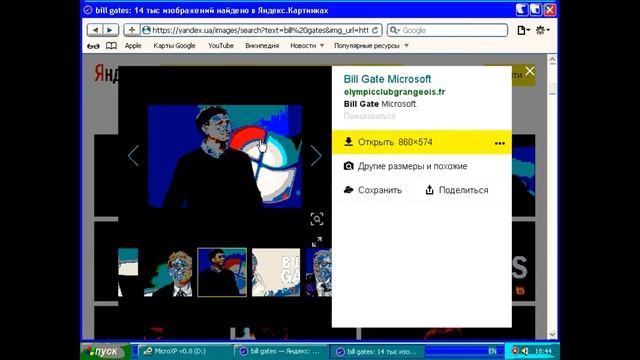Show previous image with left chevron

click(133, 156)
